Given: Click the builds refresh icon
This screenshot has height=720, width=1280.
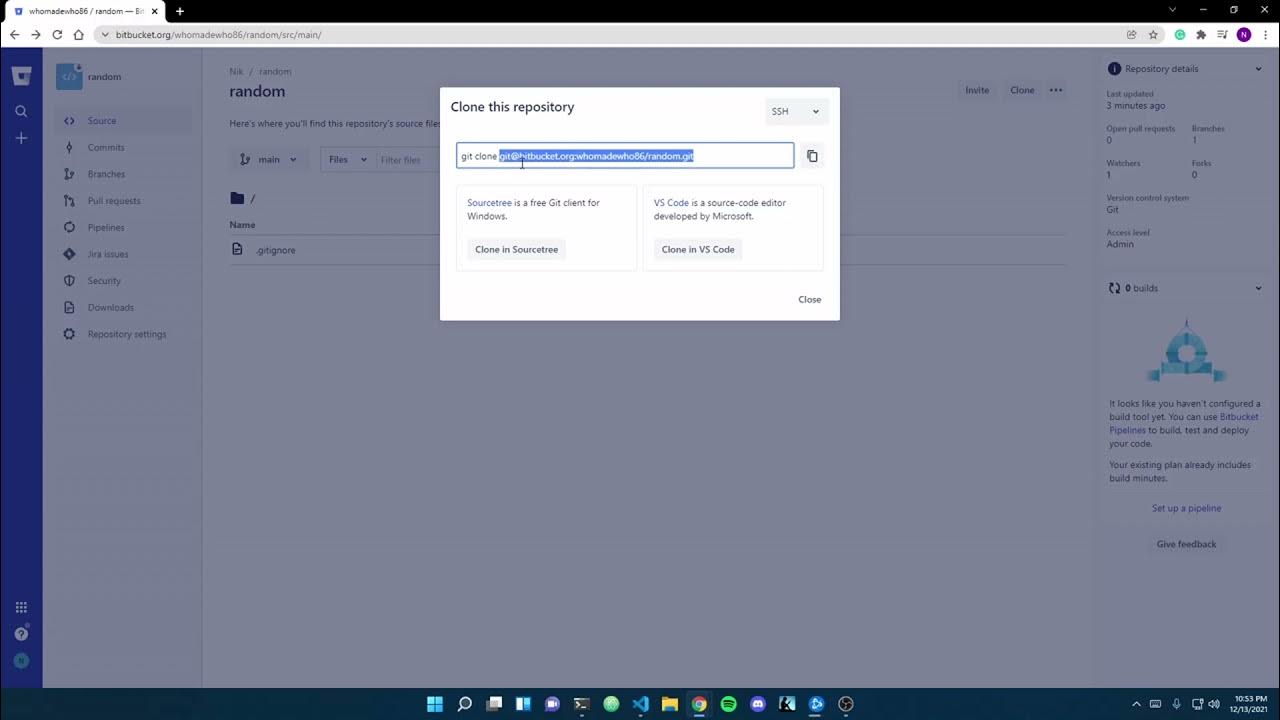Looking at the screenshot, I should pyautogui.click(x=1115, y=288).
